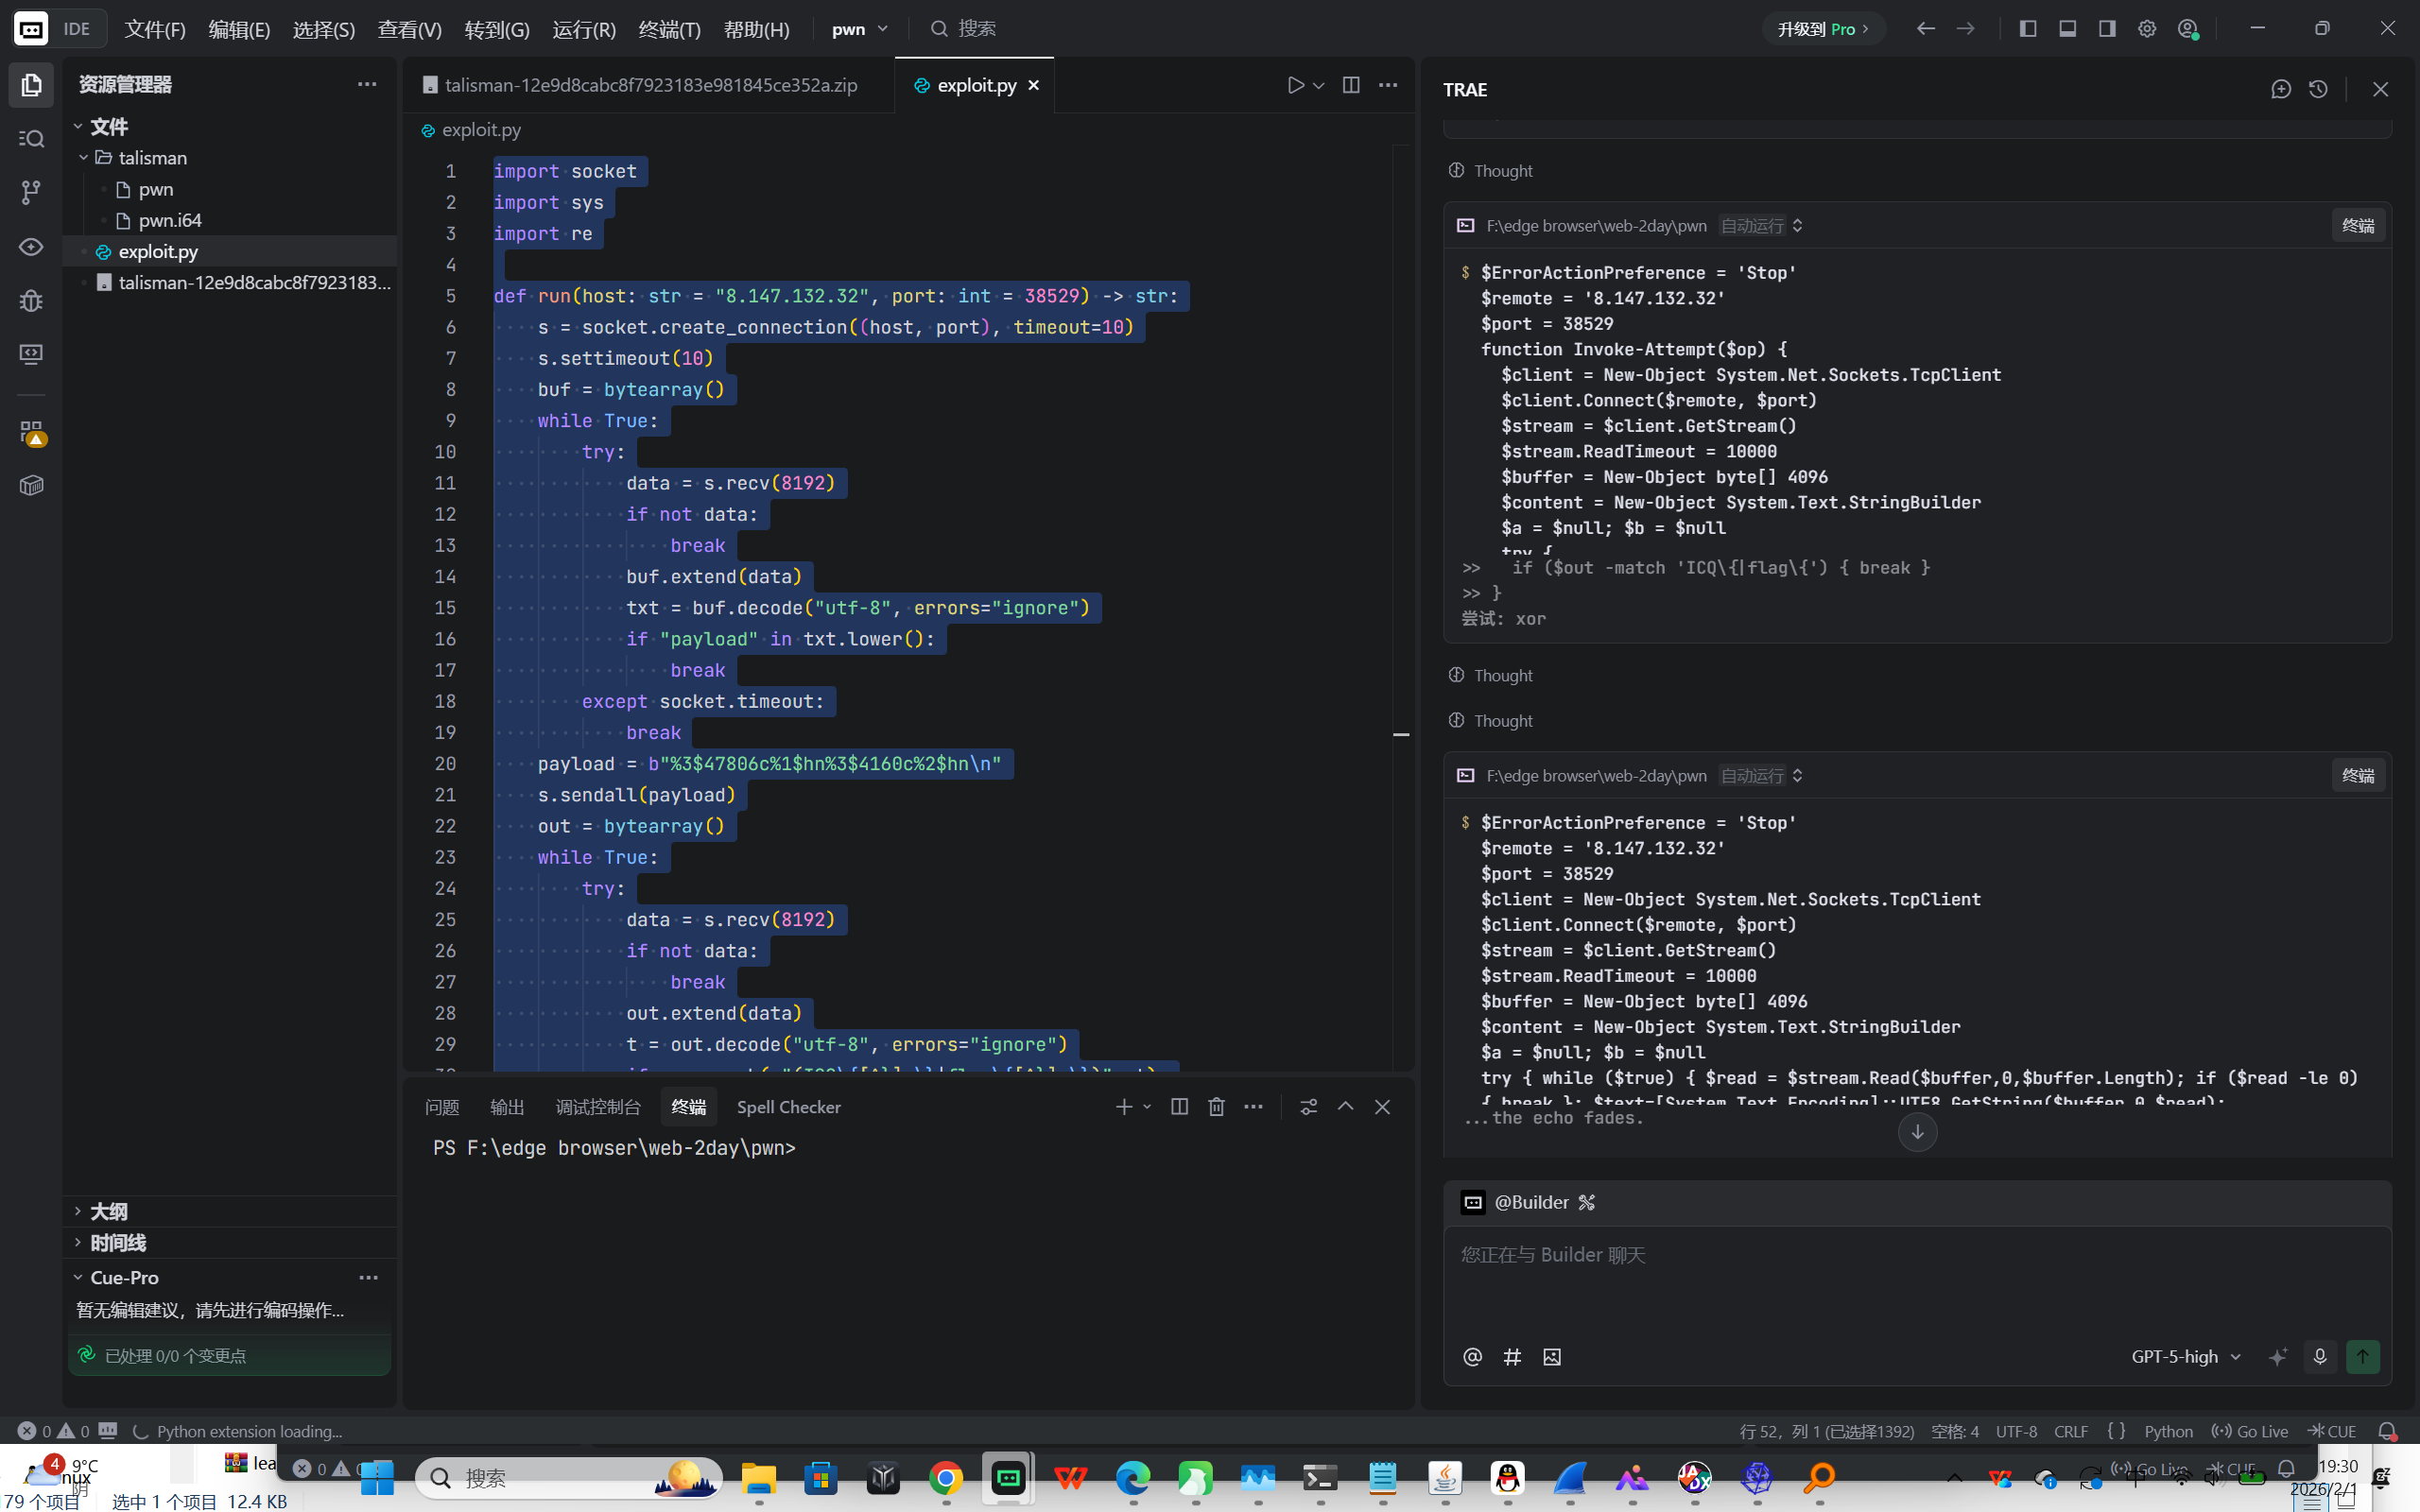
Task: Toggle the secondary sidebar layout button
Action: pos(2107,29)
